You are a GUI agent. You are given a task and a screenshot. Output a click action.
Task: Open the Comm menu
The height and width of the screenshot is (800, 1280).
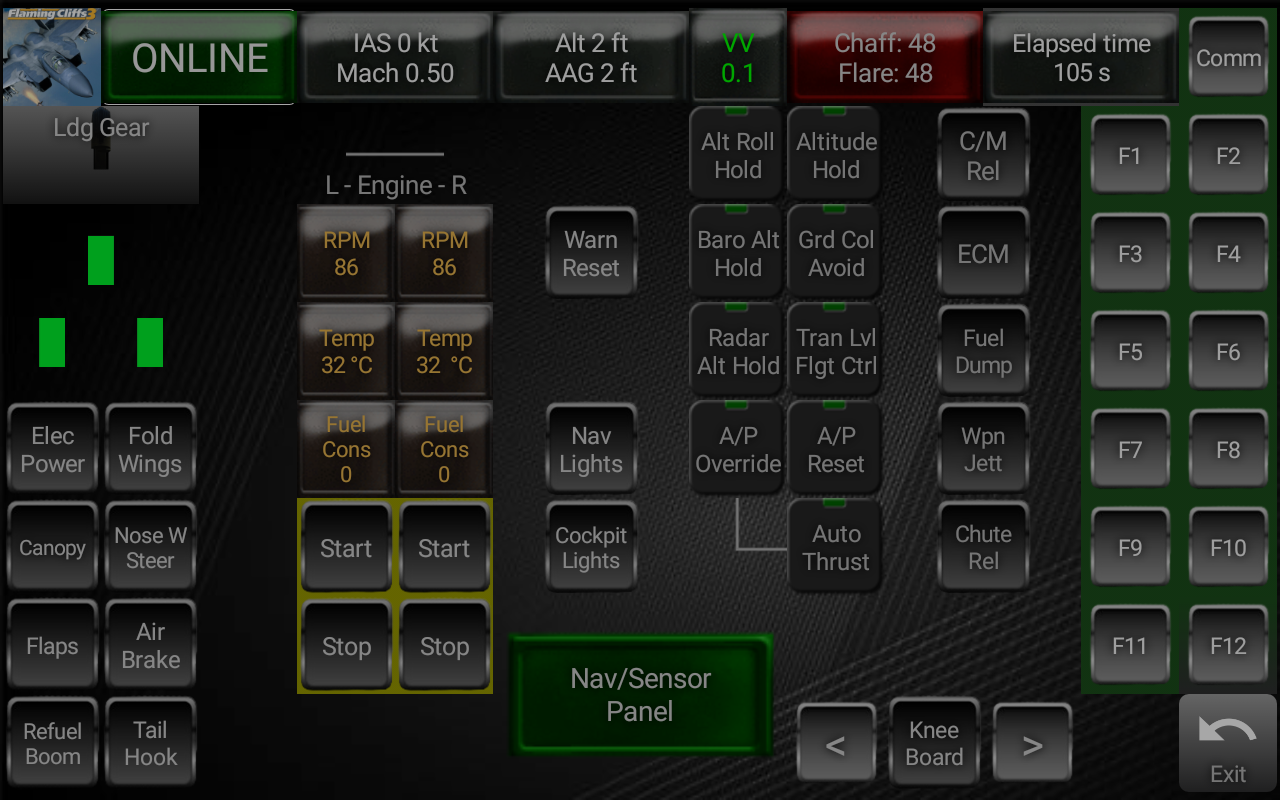click(1228, 58)
